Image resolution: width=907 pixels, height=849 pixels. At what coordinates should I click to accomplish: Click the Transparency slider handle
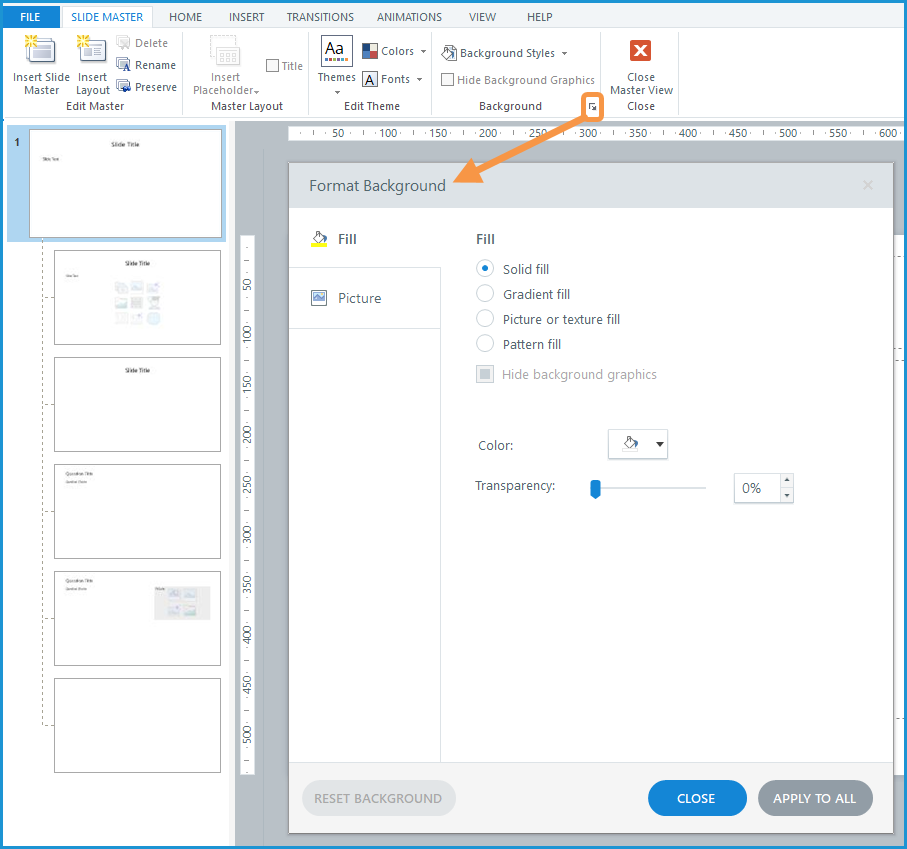point(595,488)
